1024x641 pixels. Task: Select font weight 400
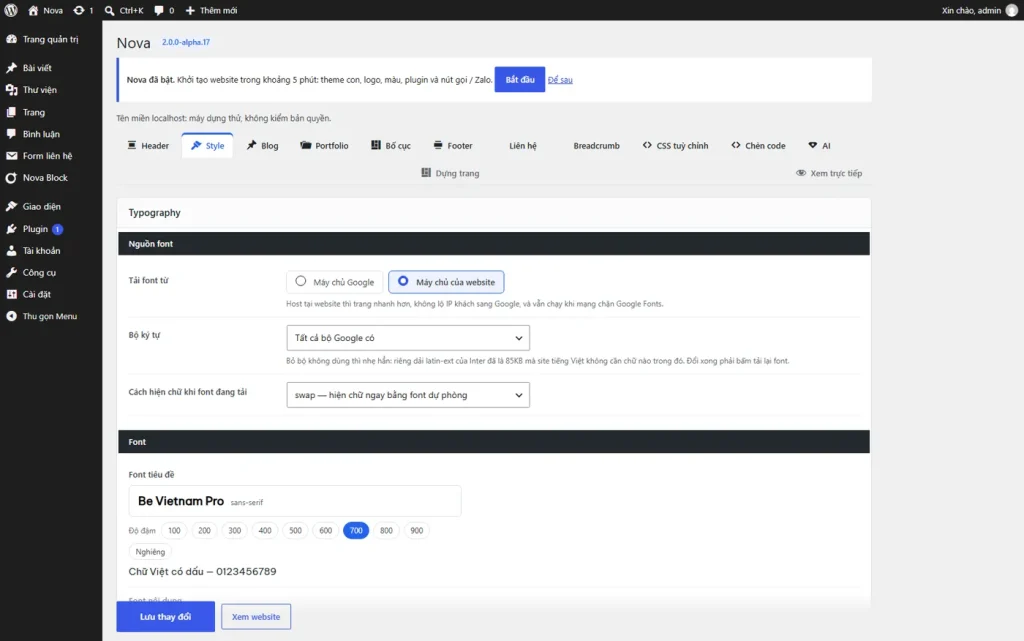pyautogui.click(x=264, y=531)
